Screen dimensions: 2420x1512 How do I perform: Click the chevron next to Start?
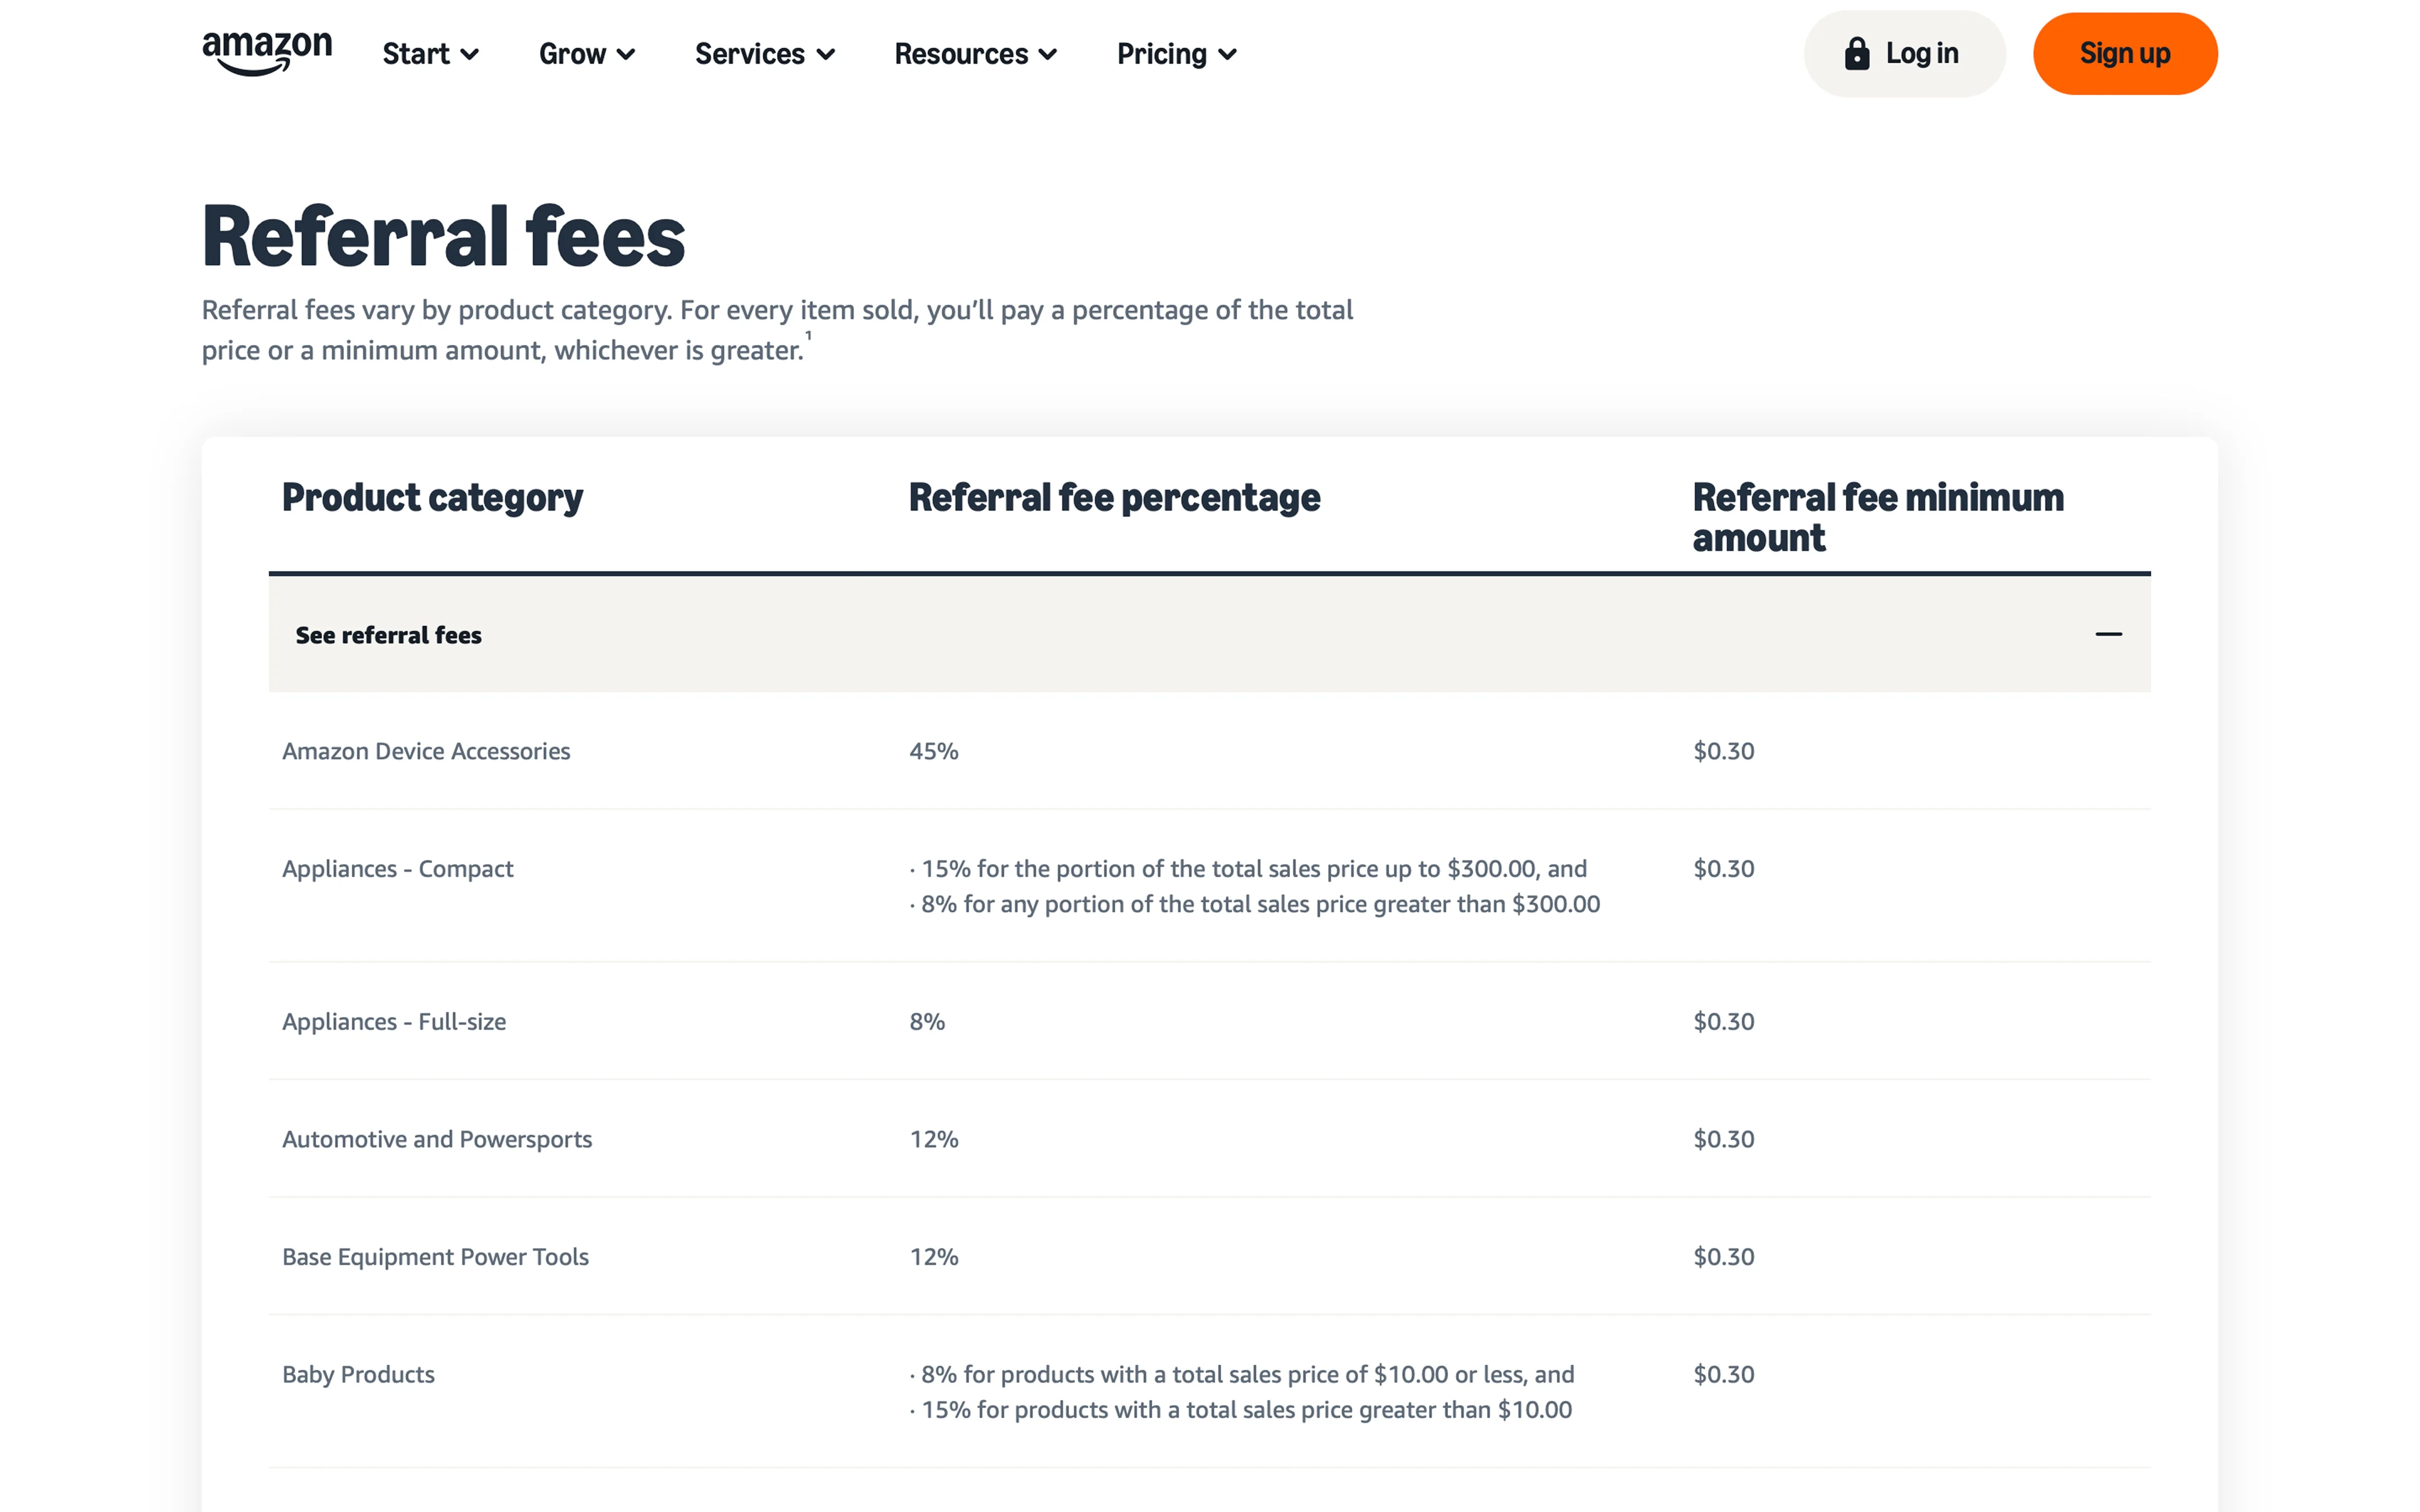(469, 55)
